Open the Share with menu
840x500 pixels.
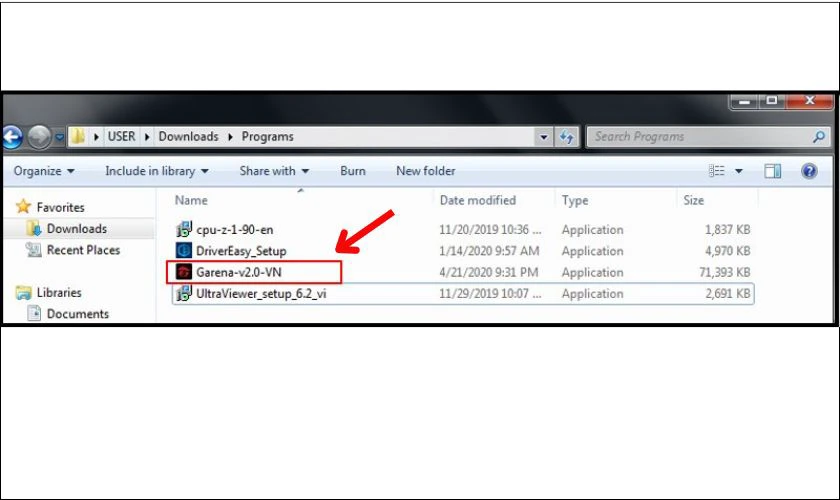pos(274,171)
